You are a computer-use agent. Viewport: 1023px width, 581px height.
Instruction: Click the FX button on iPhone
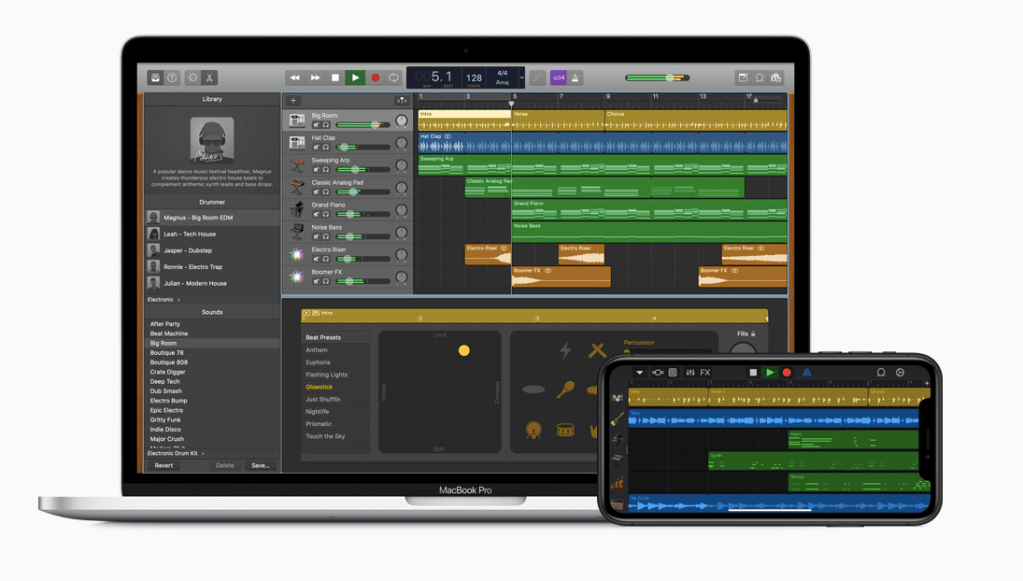tap(705, 373)
